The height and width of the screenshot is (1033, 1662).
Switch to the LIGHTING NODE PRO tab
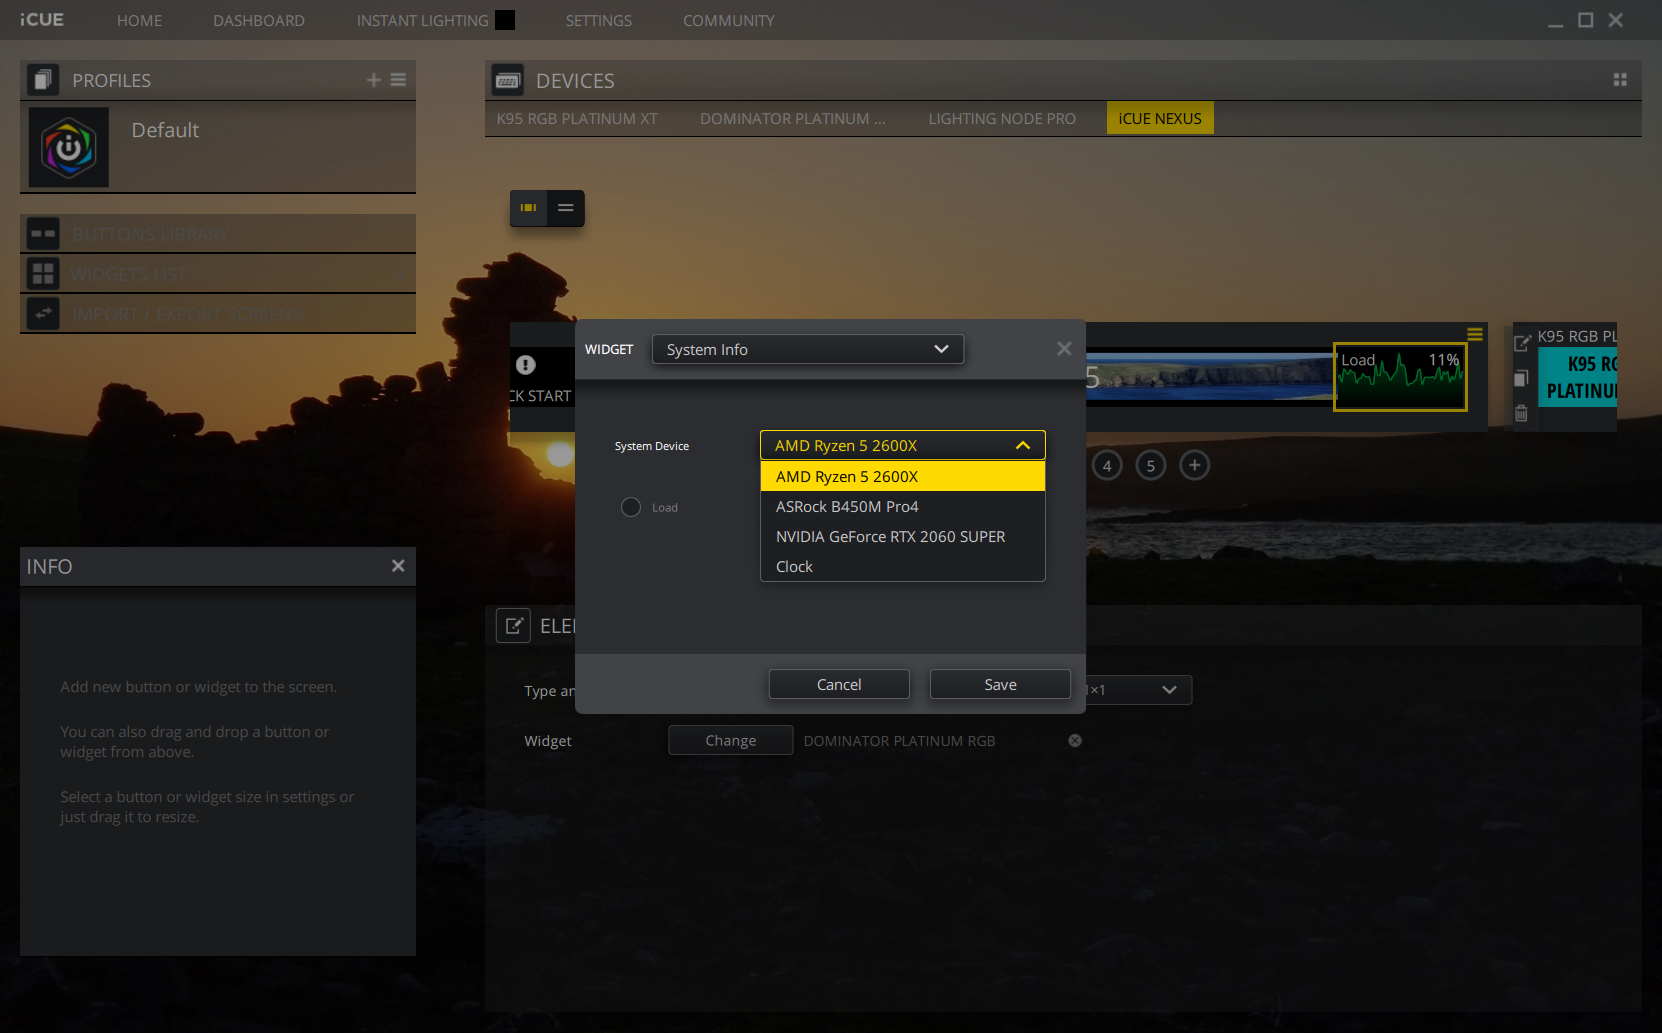(x=1002, y=119)
